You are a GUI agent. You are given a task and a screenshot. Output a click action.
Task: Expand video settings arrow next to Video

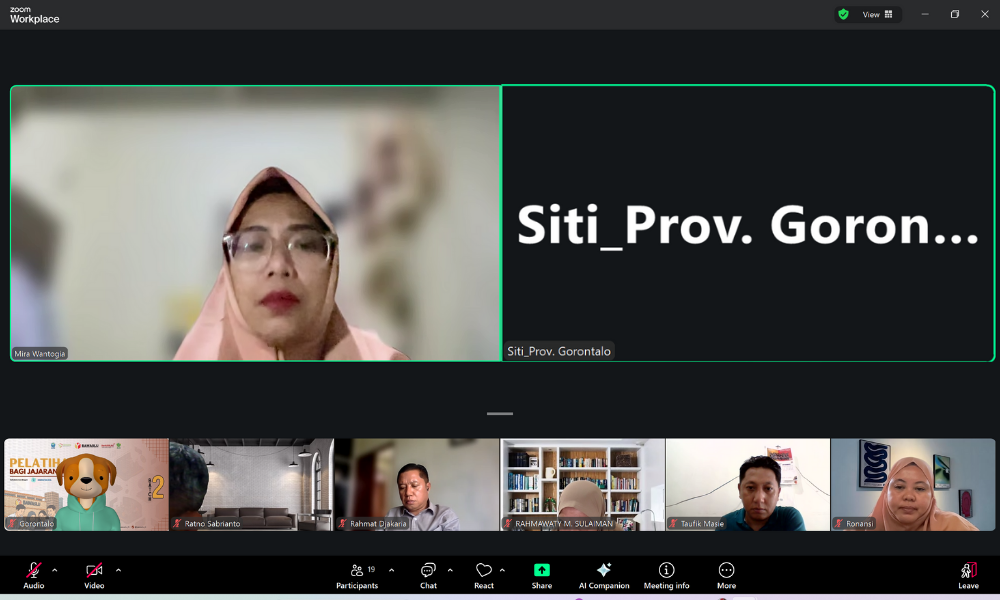pyautogui.click(x=118, y=570)
